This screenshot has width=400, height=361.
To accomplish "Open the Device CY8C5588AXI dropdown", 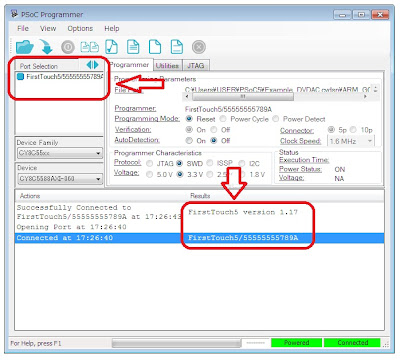I will point(60,179).
